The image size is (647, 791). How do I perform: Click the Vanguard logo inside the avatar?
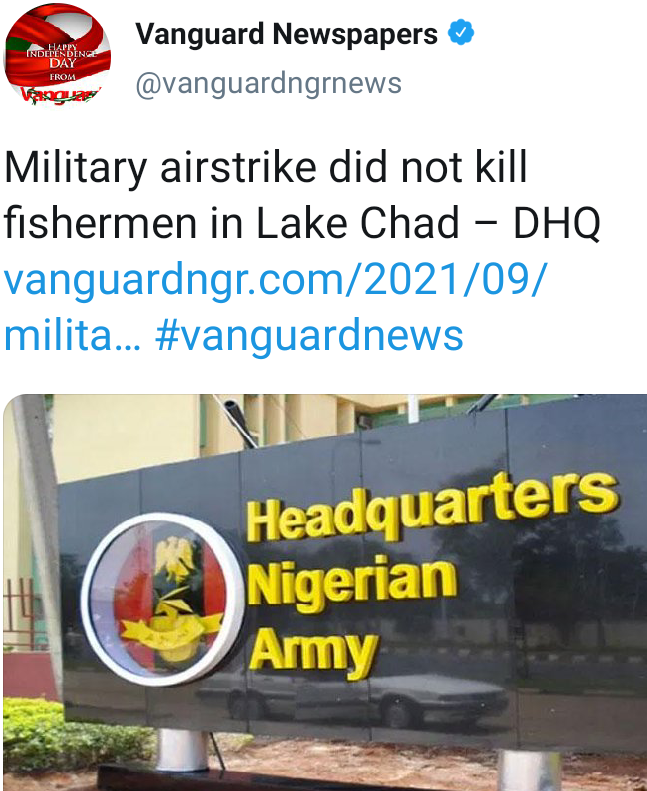(62, 94)
